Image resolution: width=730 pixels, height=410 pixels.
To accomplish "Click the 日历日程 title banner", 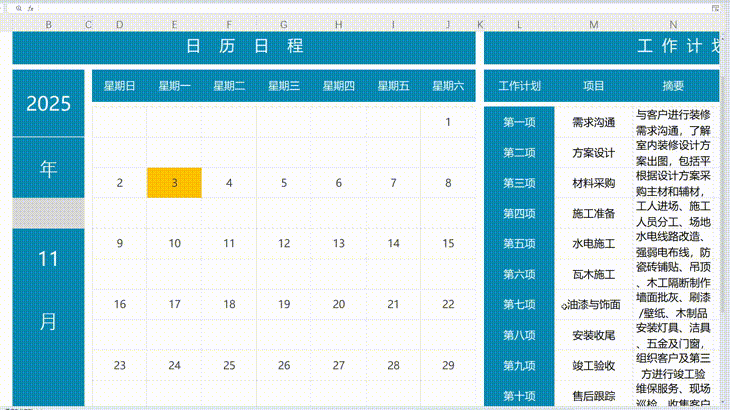I will click(244, 46).
